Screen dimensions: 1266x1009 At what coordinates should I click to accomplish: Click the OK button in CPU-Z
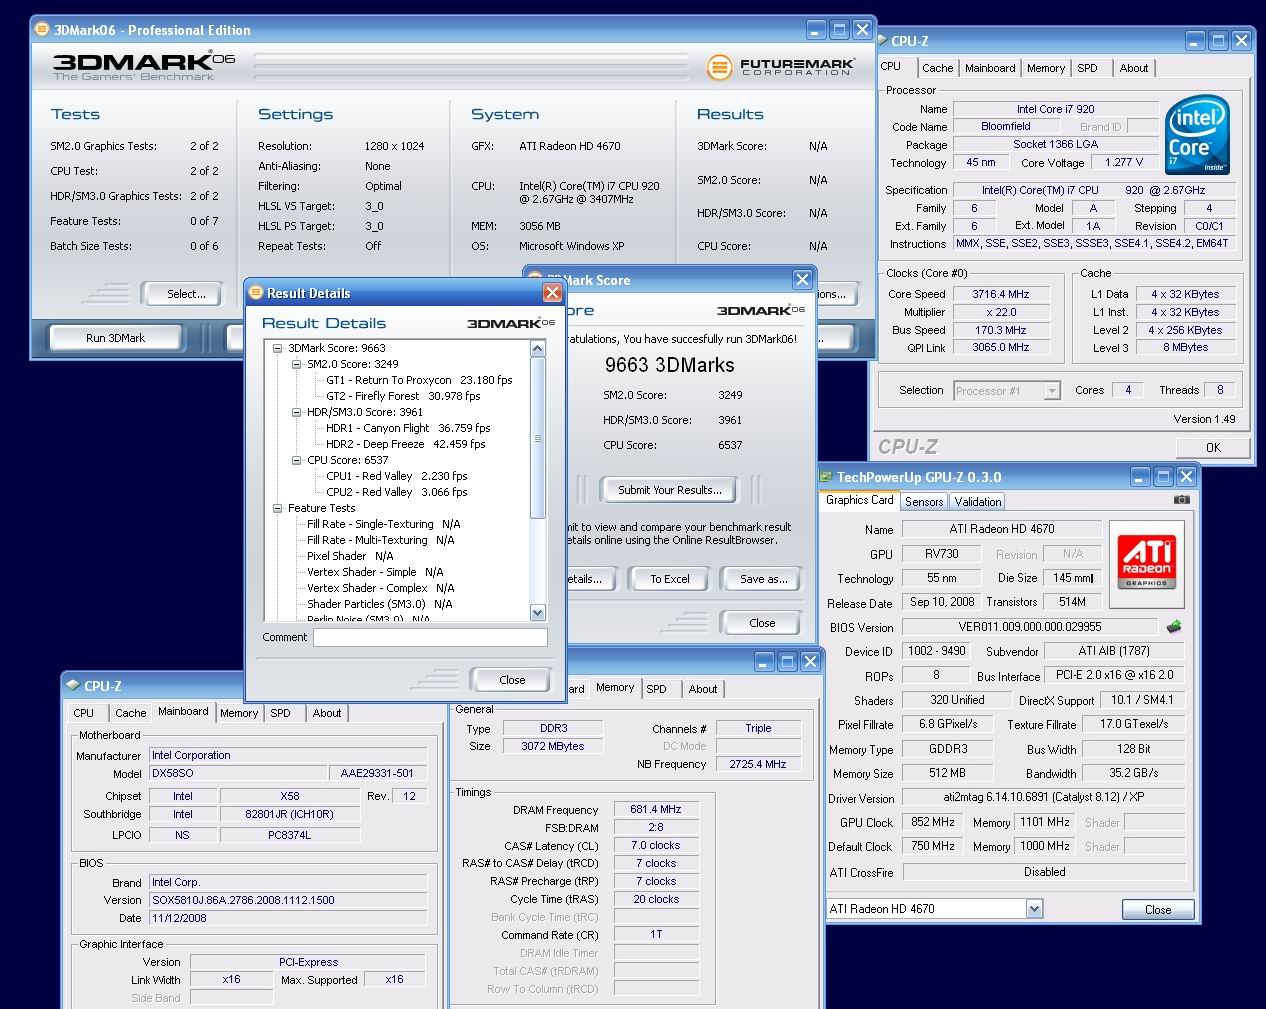point(1212,447)
